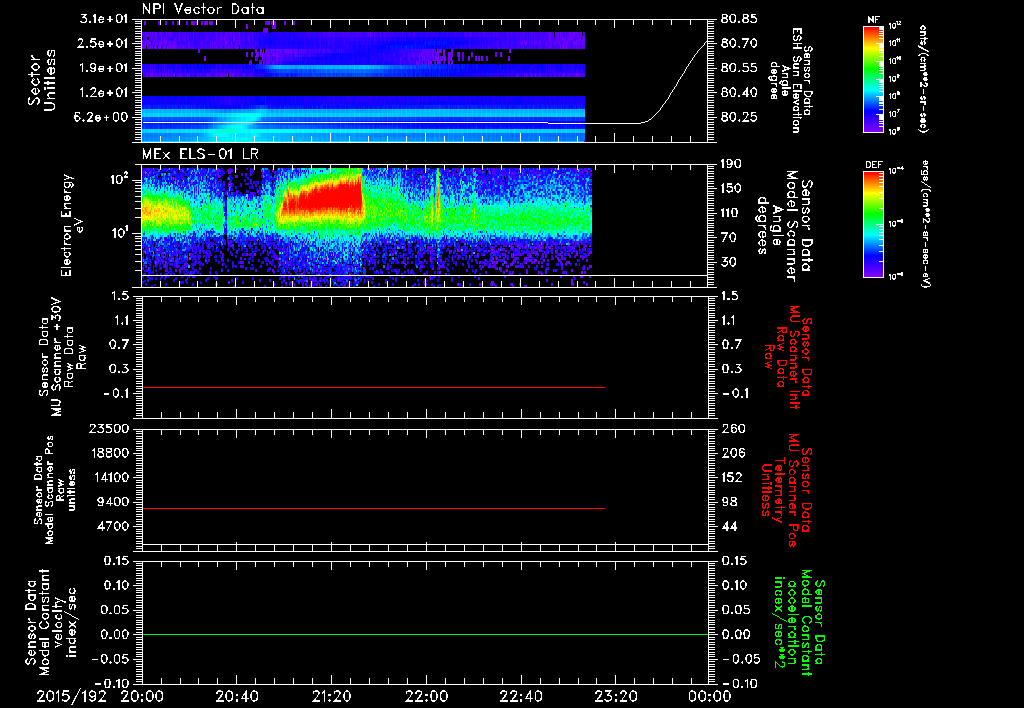Click the 22:00 time axis label

[x=426, y=694]
